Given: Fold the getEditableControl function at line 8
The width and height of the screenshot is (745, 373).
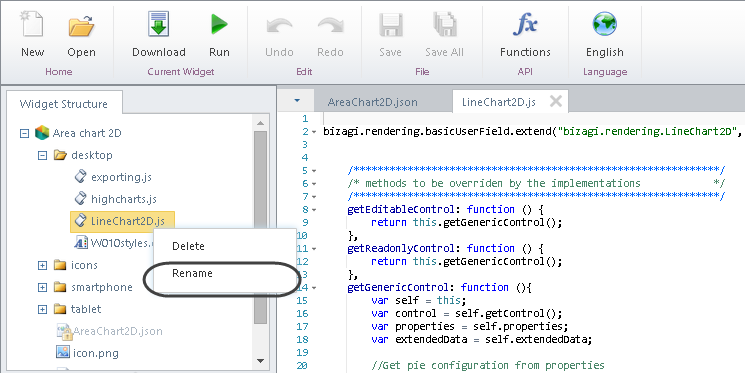Looking at the screenshot, I should 314,210.
